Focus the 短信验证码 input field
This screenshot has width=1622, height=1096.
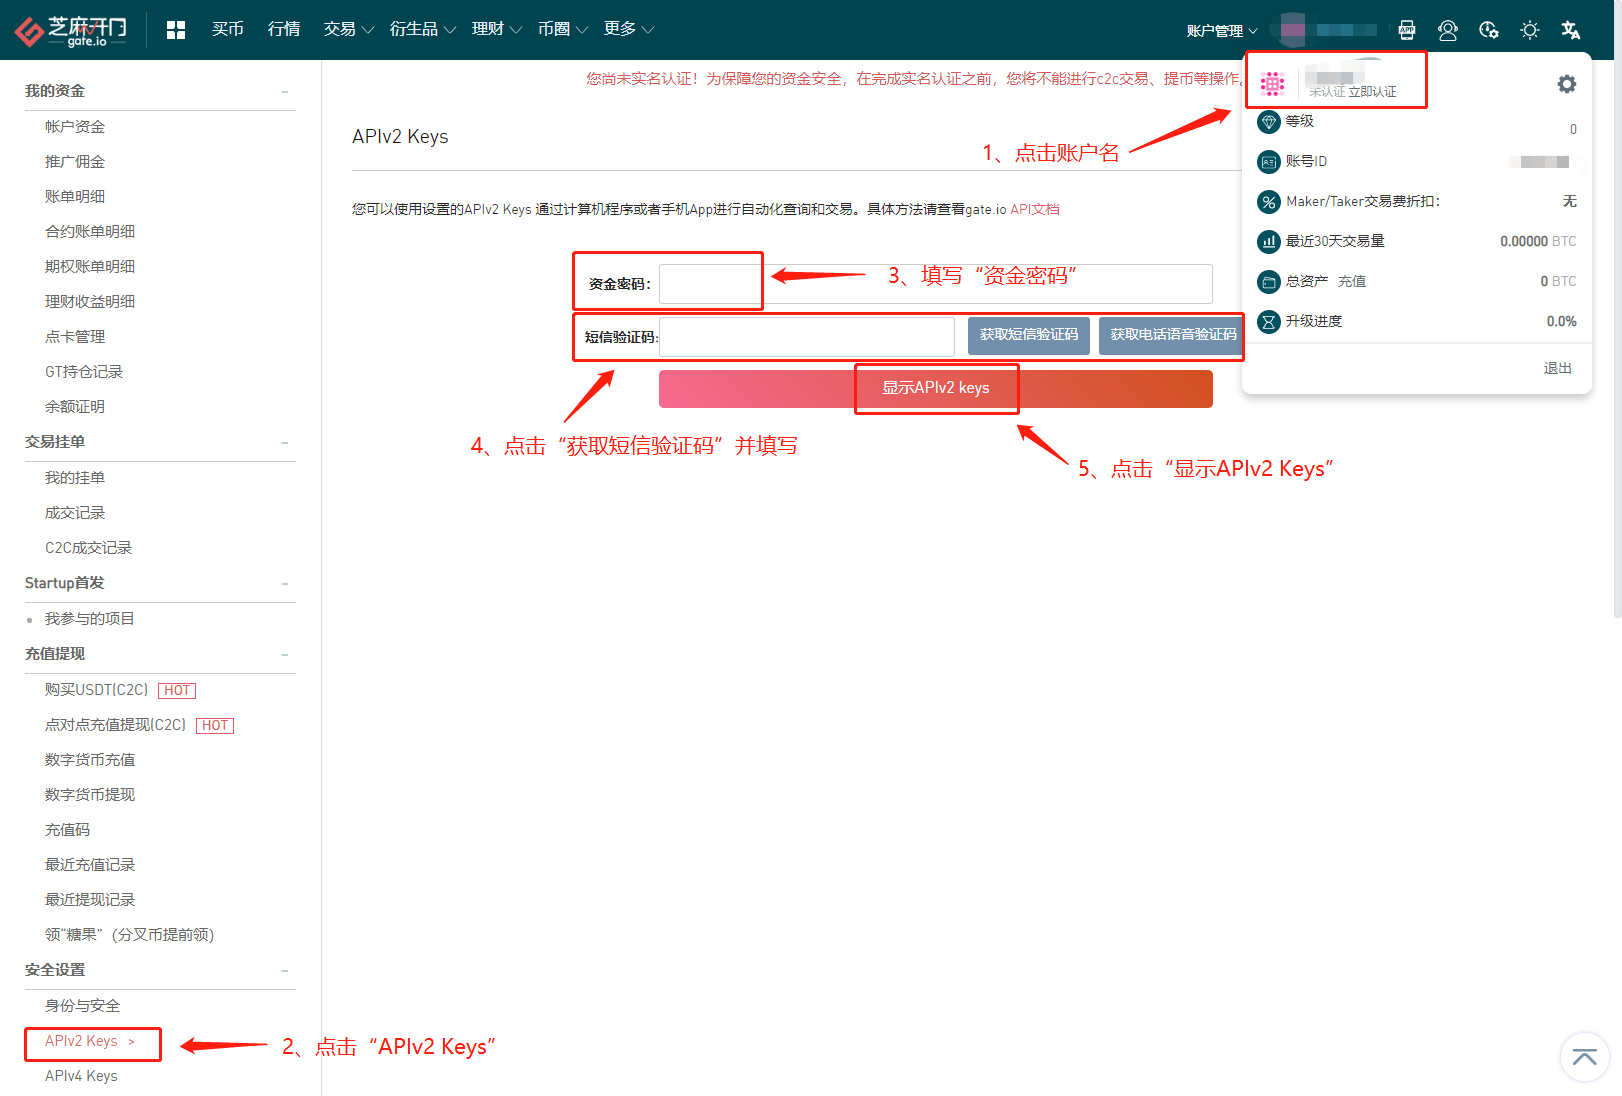click(x=807, y=336)
